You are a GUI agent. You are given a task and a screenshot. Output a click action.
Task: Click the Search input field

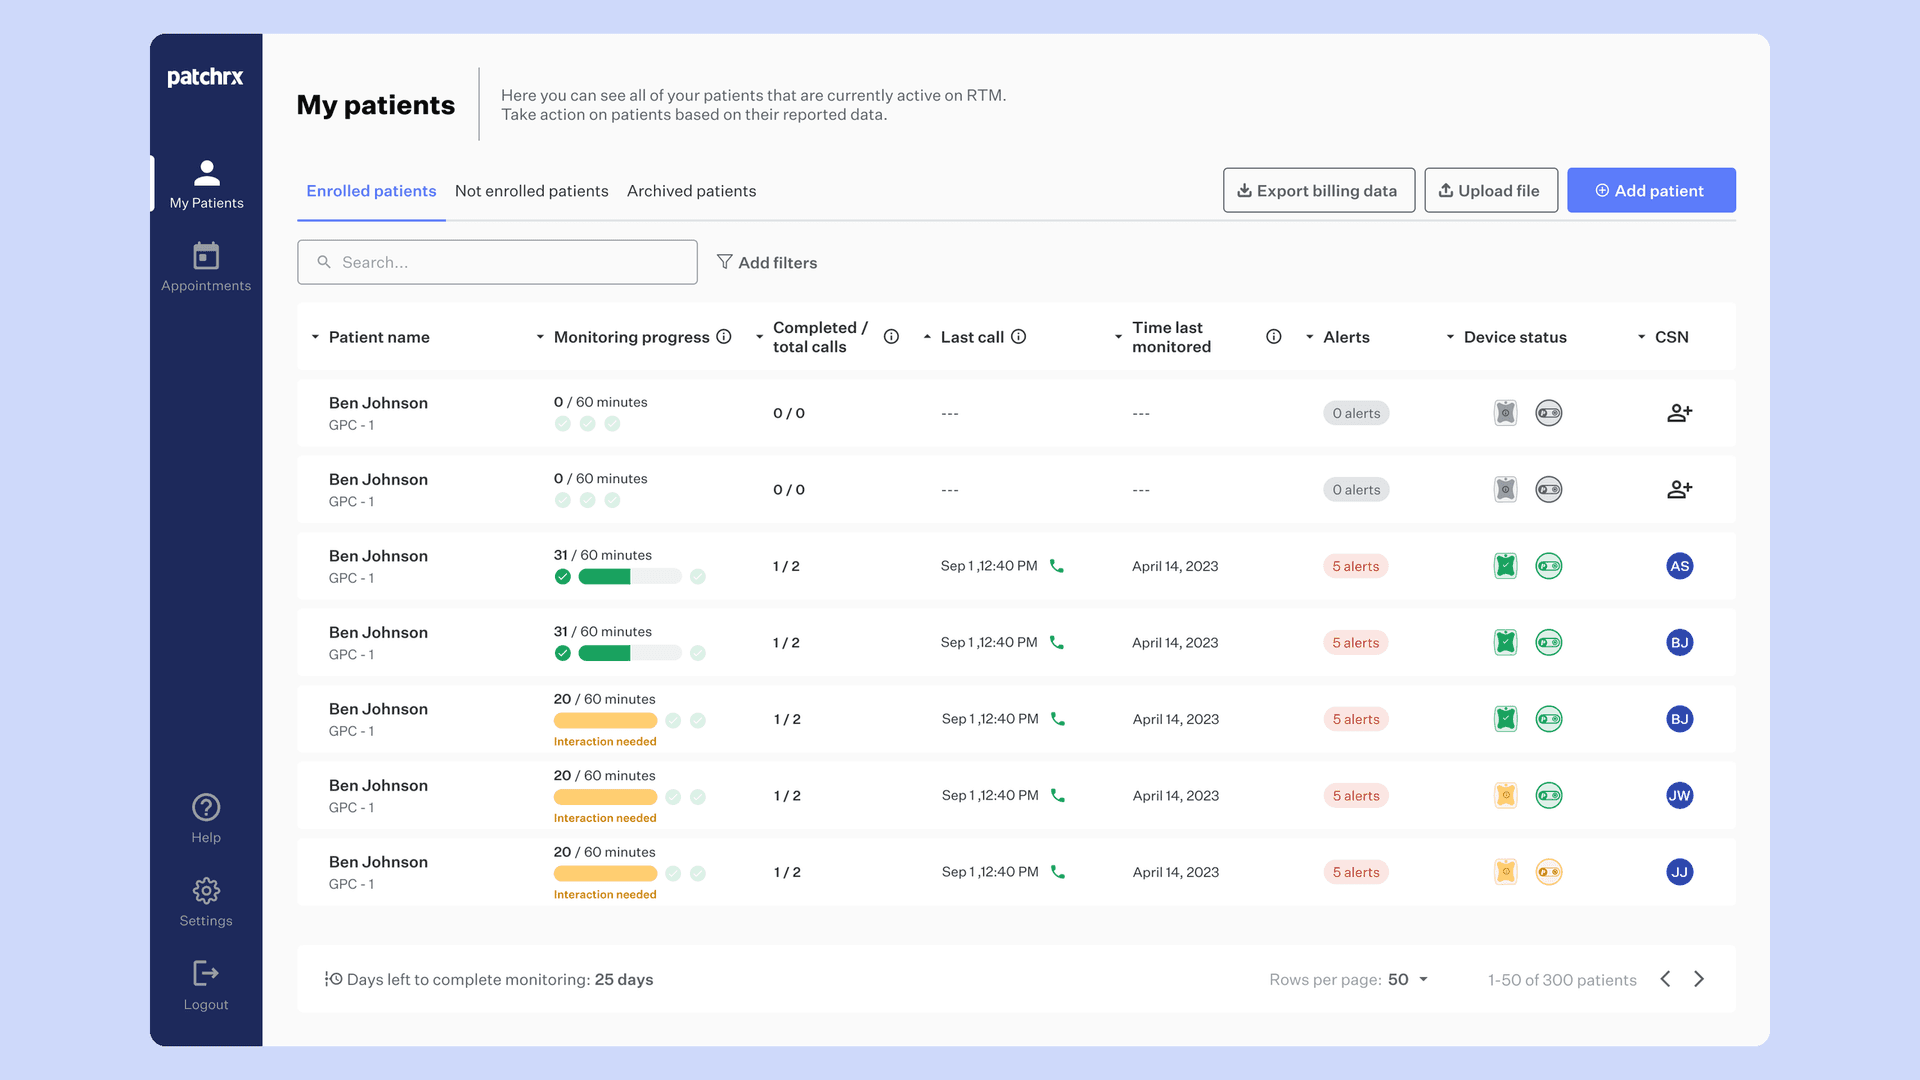(497, 262)
